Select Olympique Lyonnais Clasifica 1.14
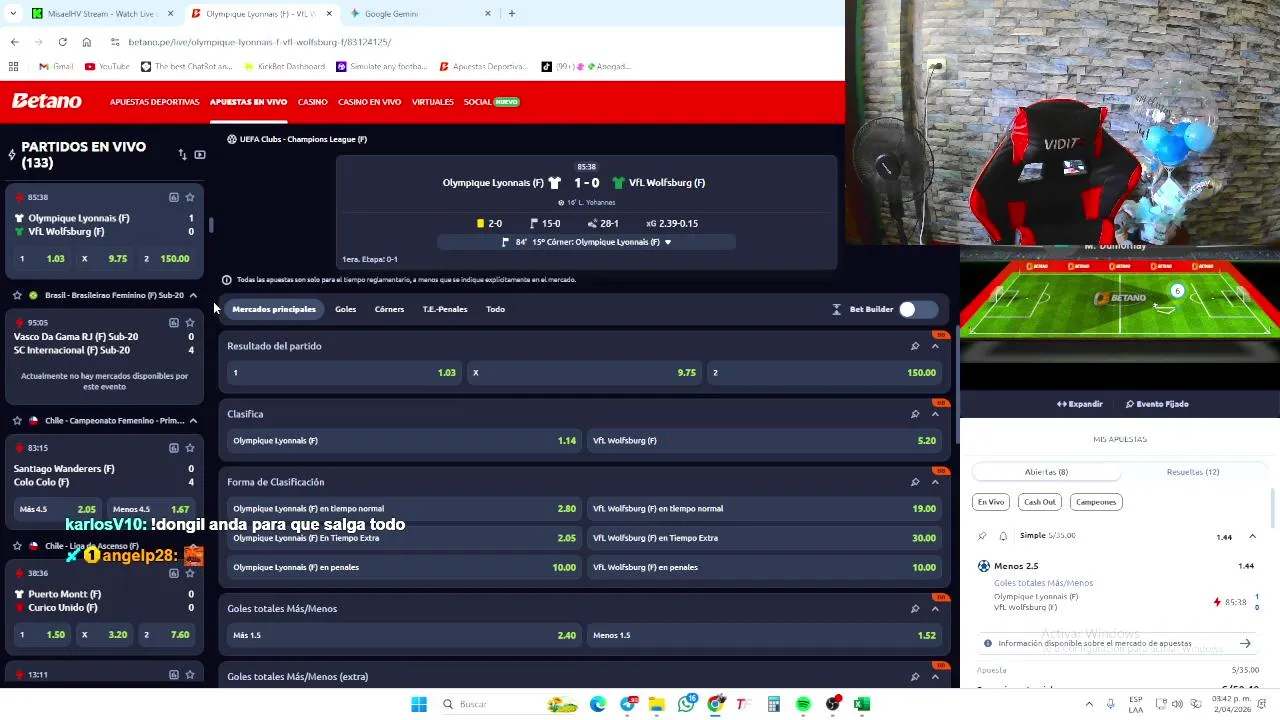 coord(404,441)
